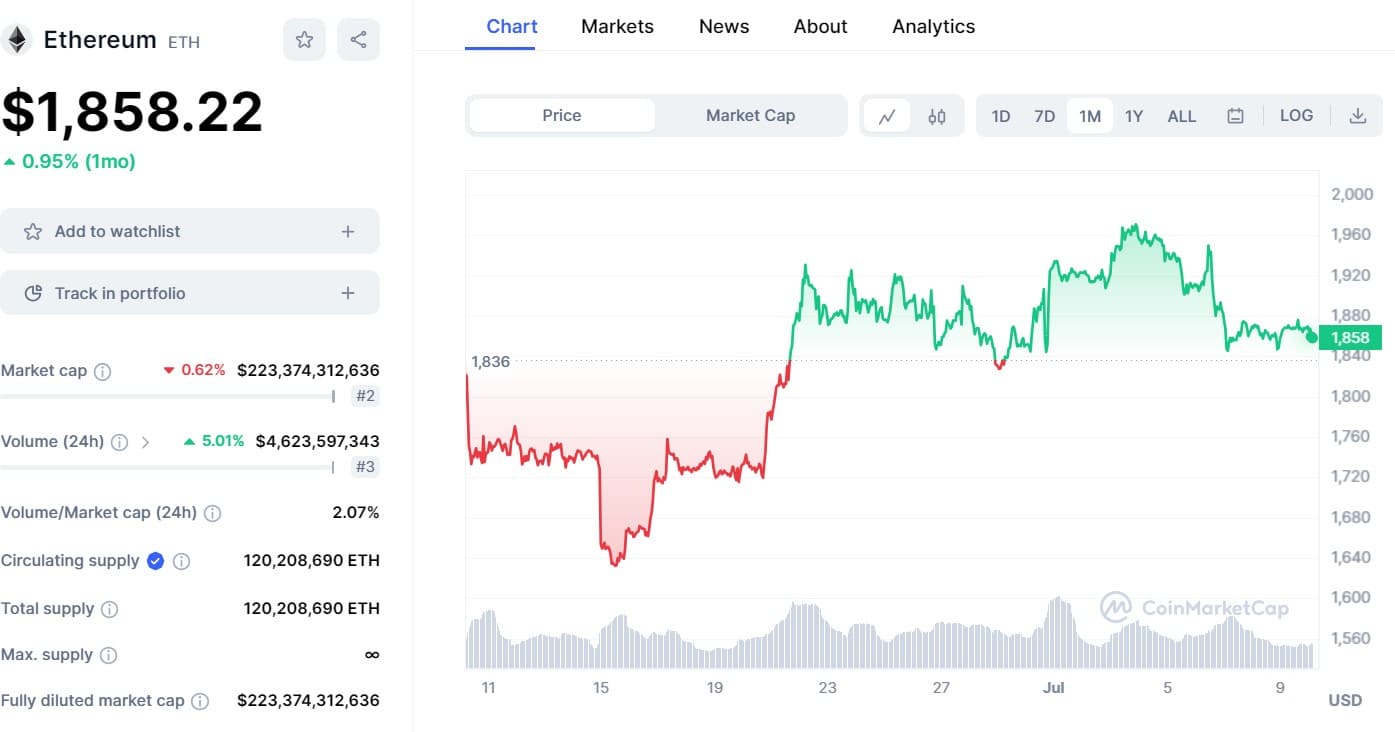The height and width of the screenshot is (732, 1395).
Task: Click the 0.95% (1mo) change text
Action: click(x=78, y=162)
